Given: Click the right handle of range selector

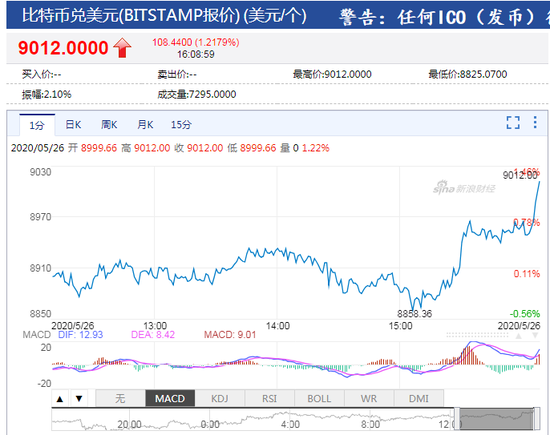Looking at the screenshot, I should pyautogui.click(x=536, y=419).
